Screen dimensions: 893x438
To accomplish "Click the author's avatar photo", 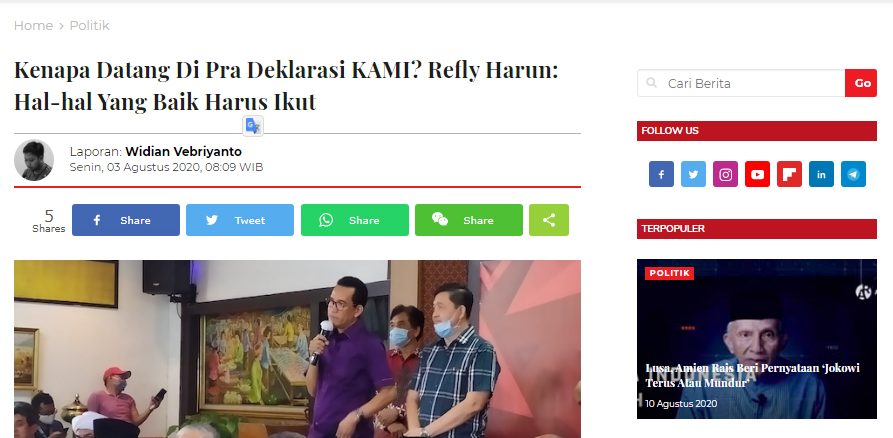I will click(34, 160).
